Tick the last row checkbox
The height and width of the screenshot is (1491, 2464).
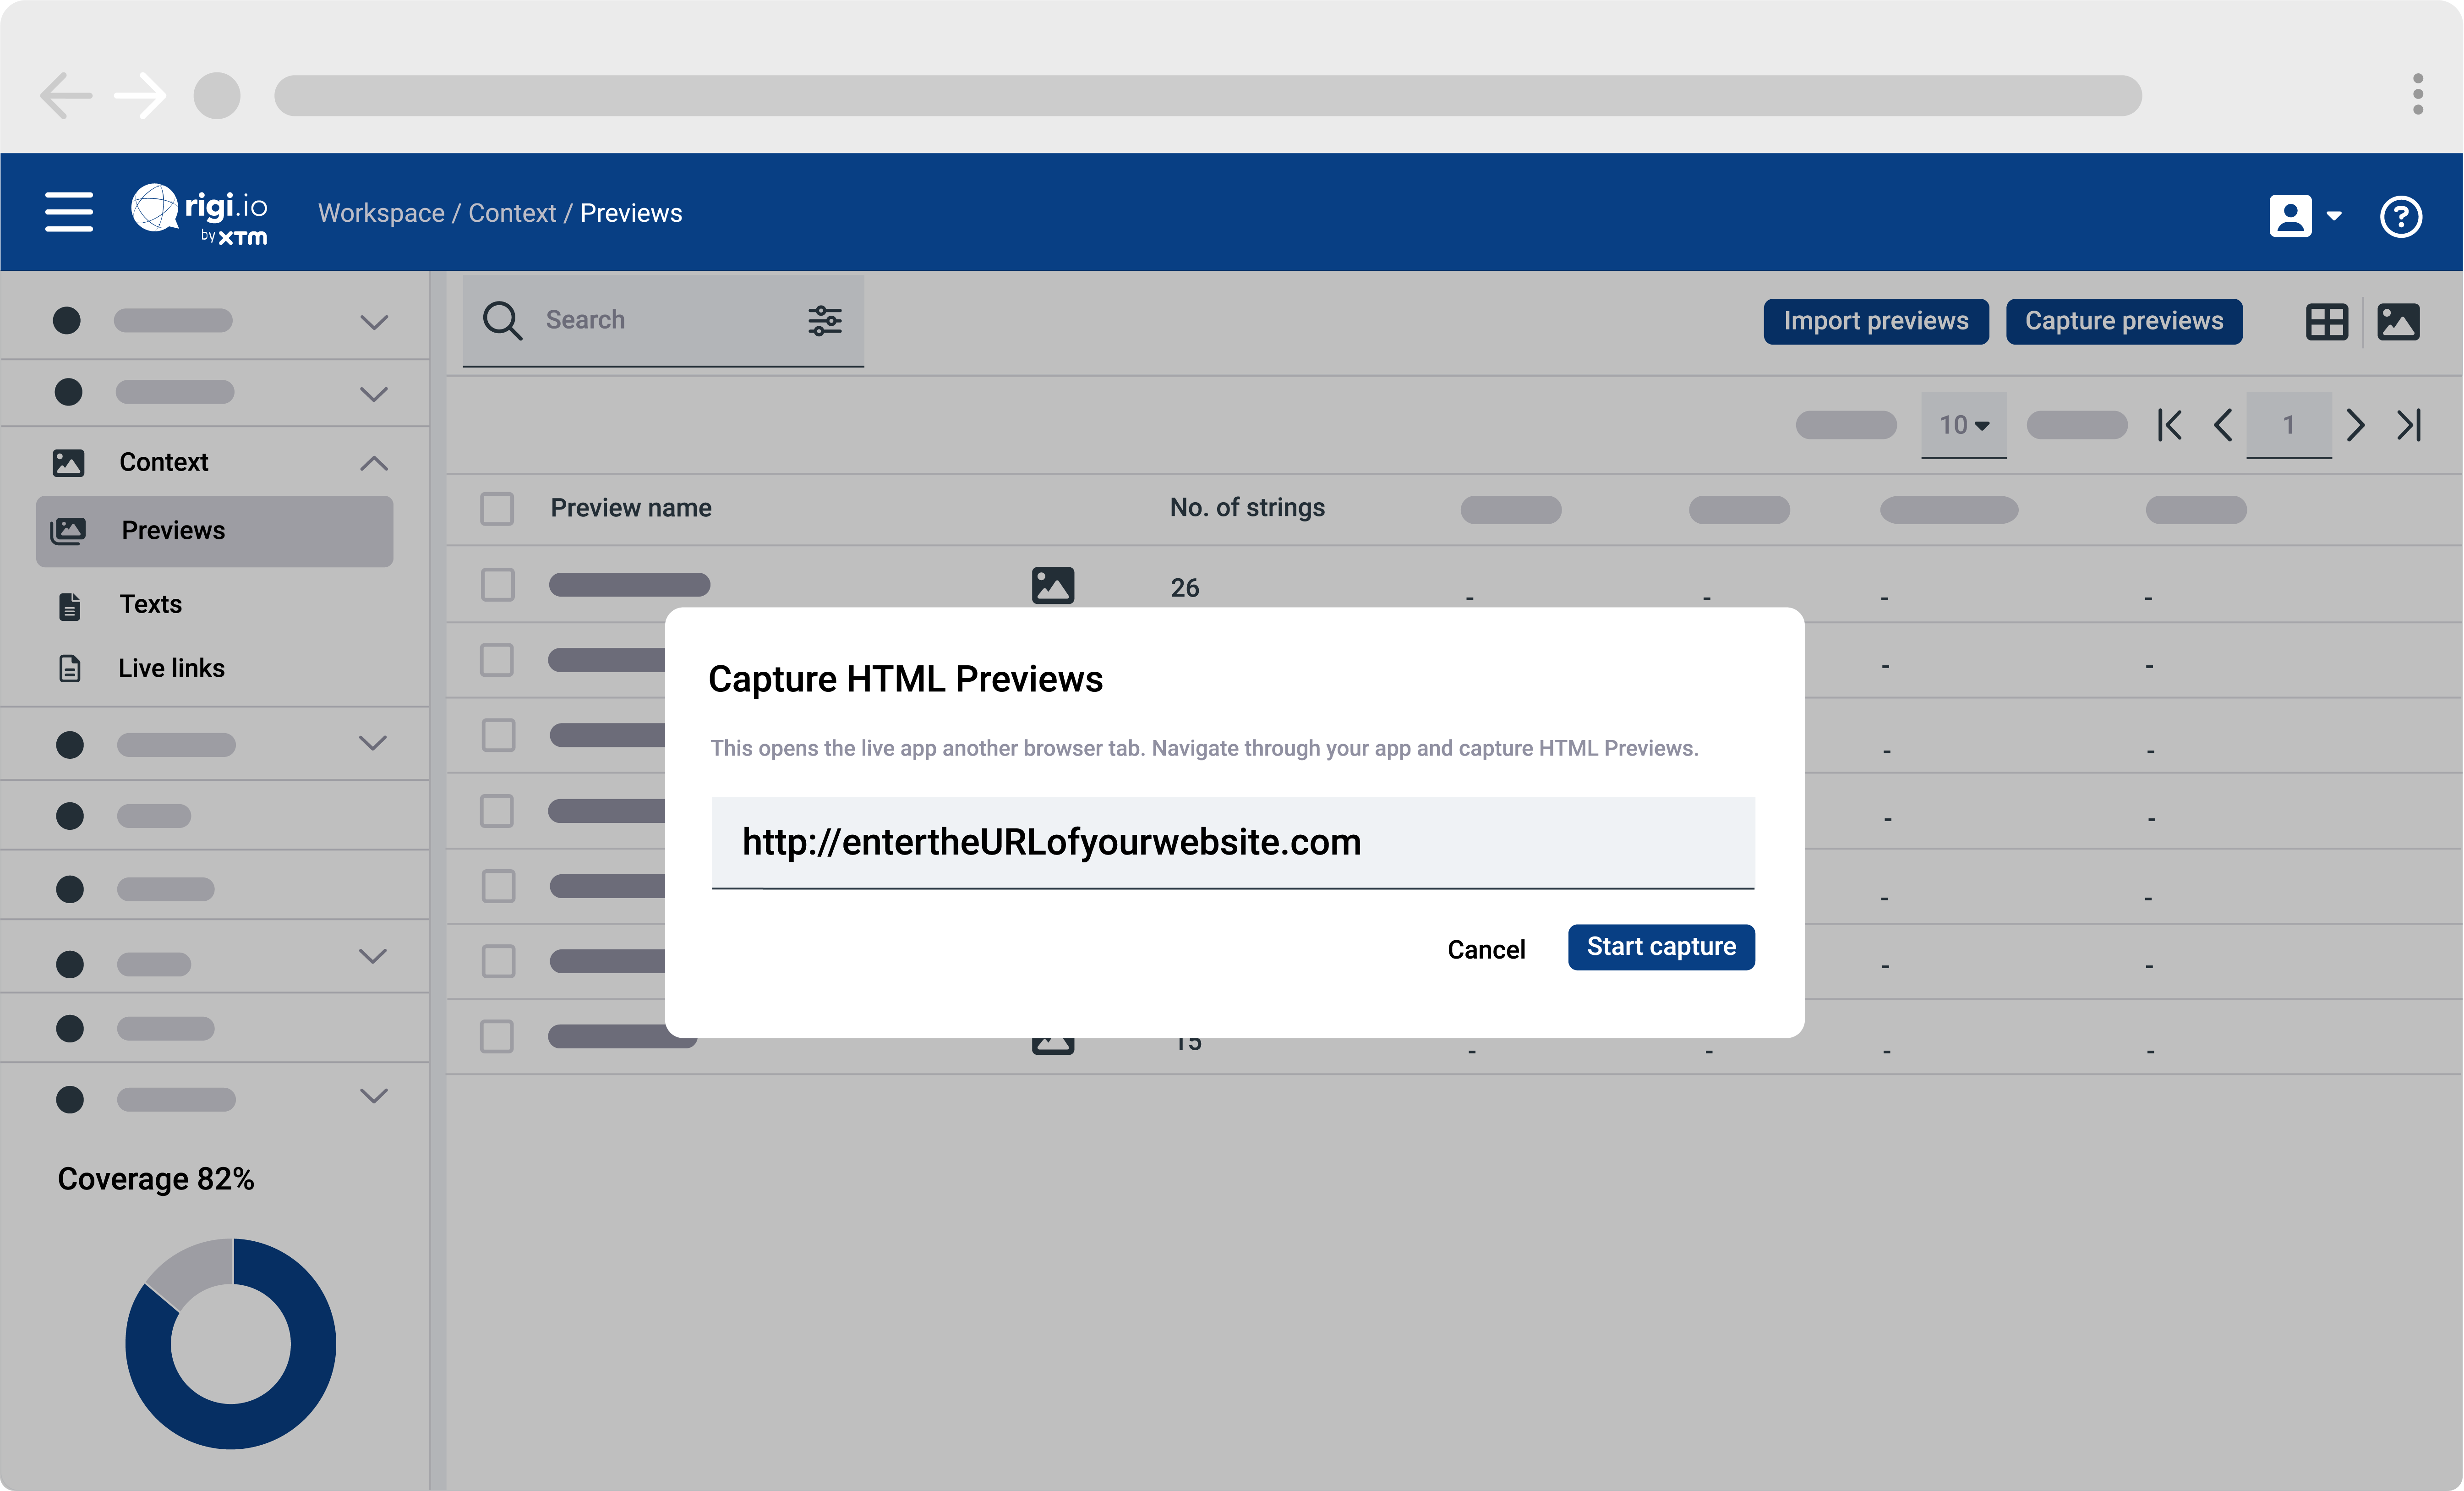(x=497, y=1036)
